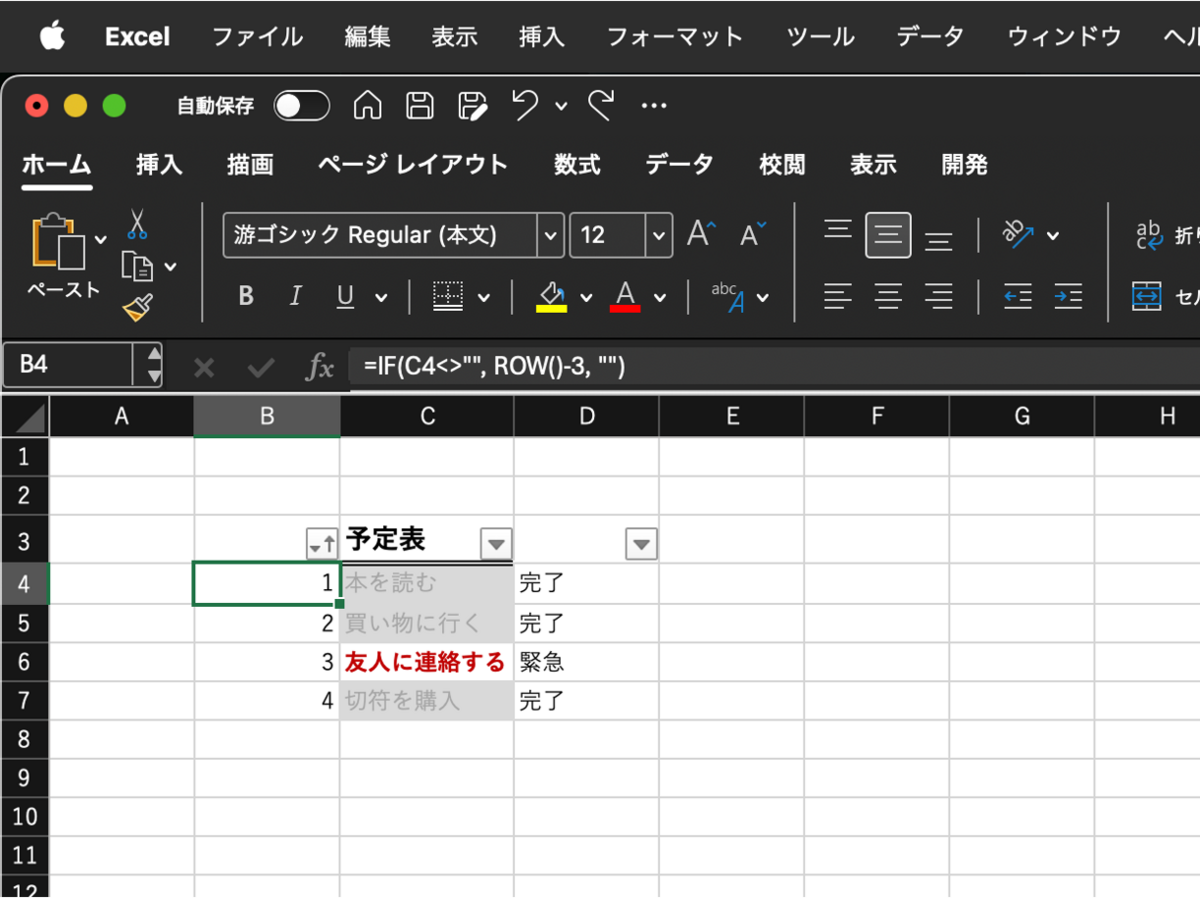Save the workbook with floppy icon
The width and height of the screenshot is (1200, 898).
coord(419,105)
